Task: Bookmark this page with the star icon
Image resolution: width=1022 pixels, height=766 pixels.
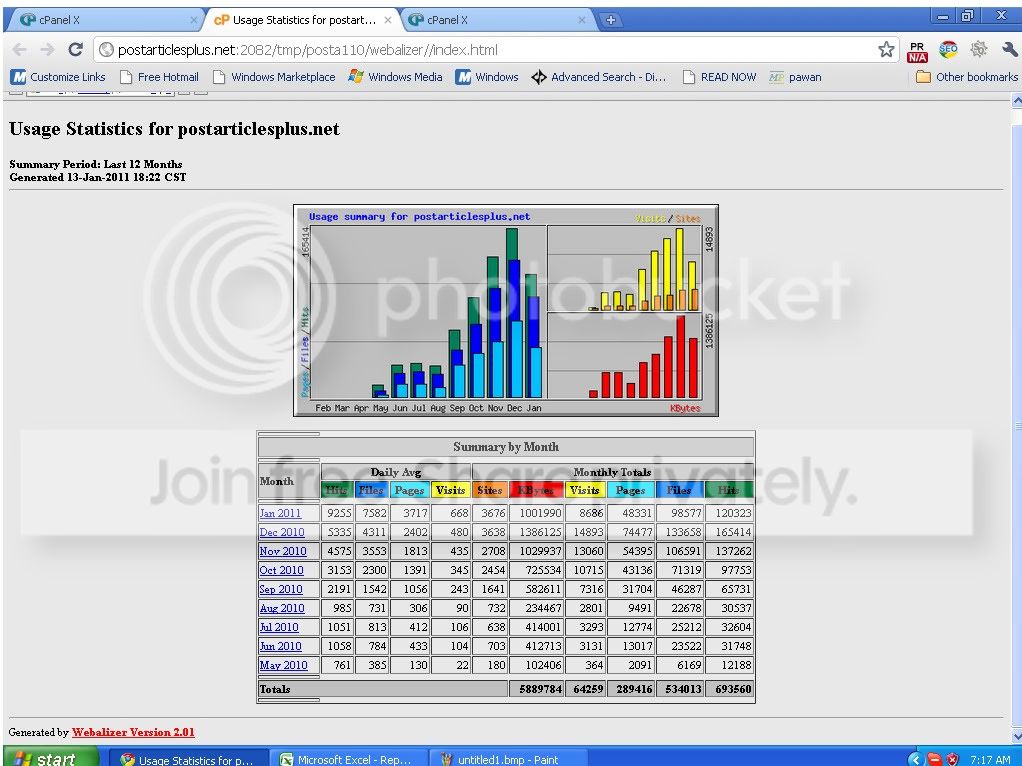Action: tap(886, 50)
